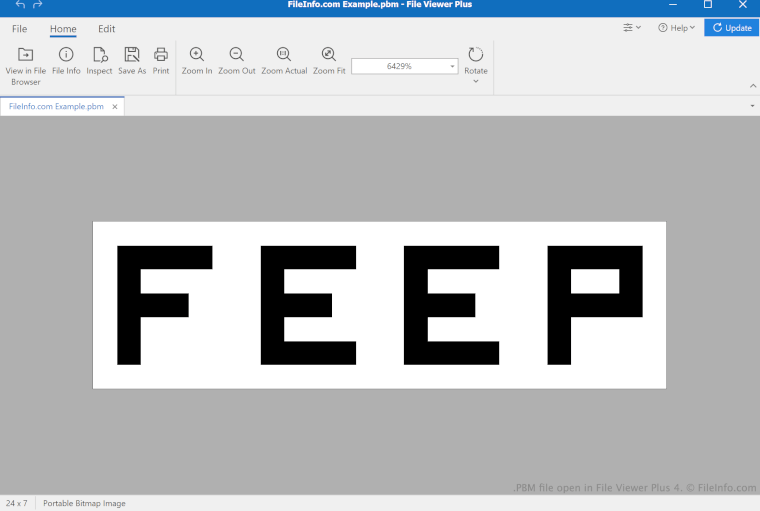Click the redo arrow in title bar

[x=38, y=5]
